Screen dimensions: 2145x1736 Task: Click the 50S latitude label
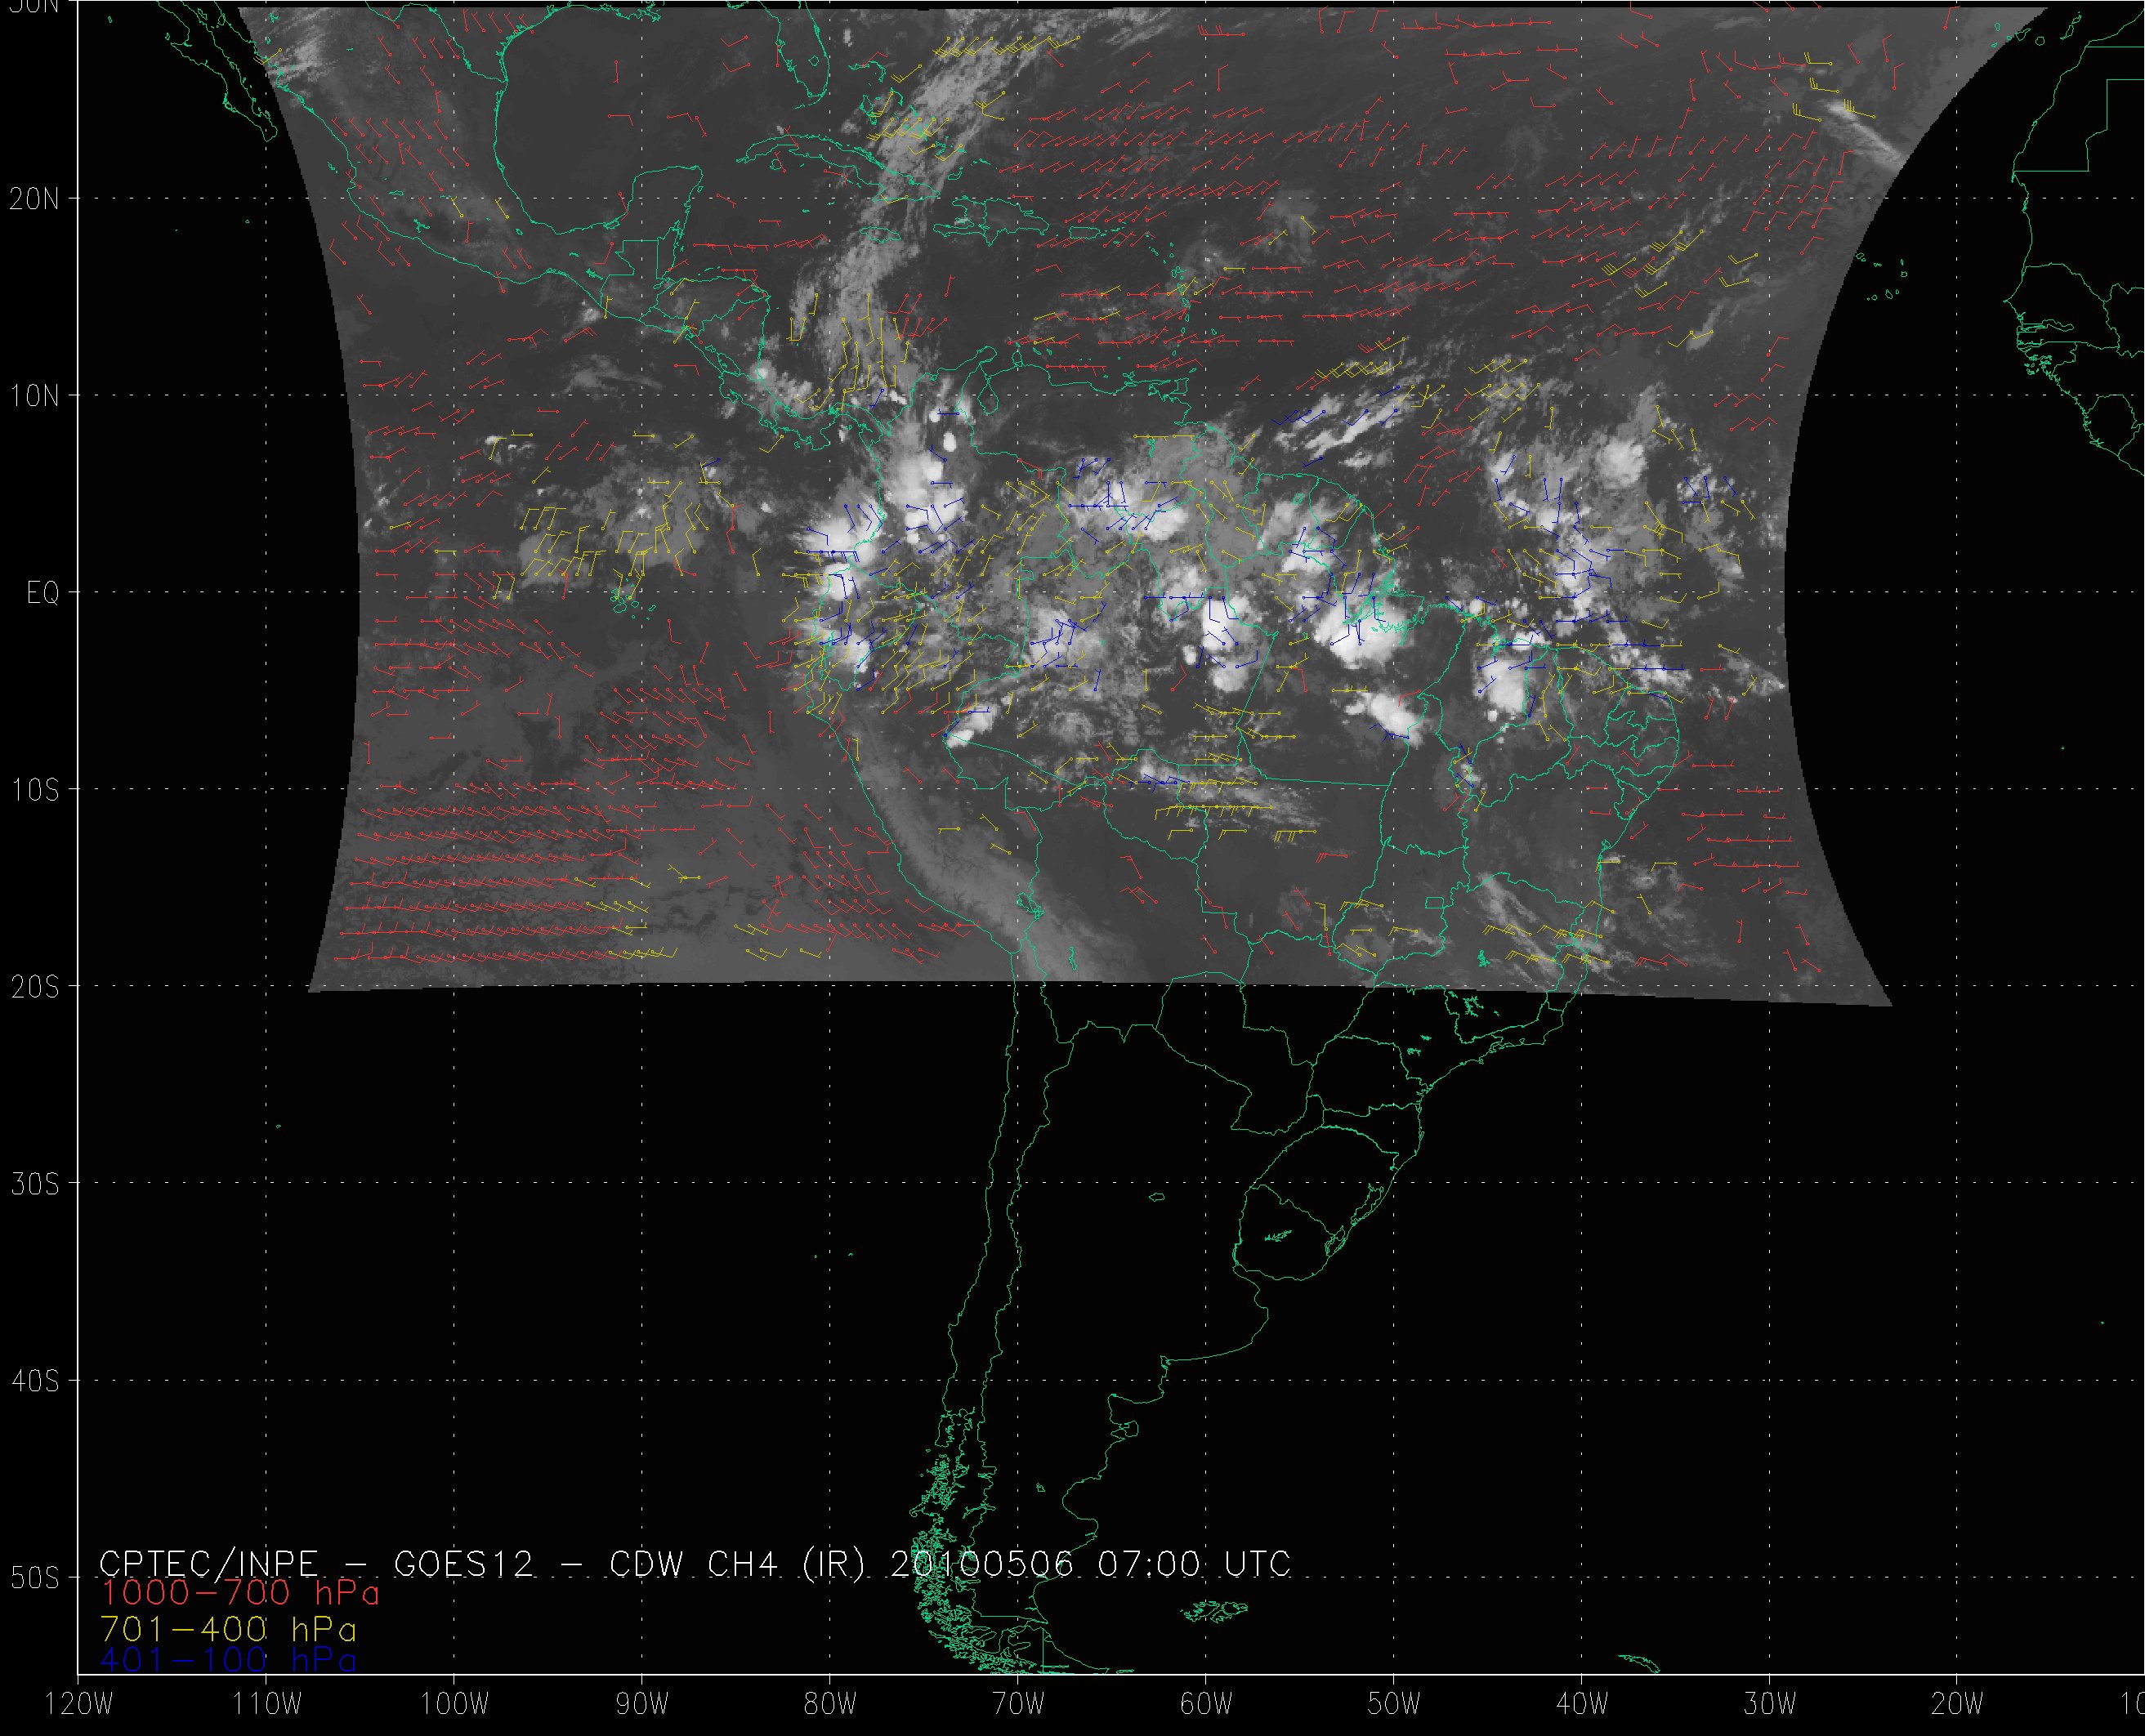point(35,1578)
